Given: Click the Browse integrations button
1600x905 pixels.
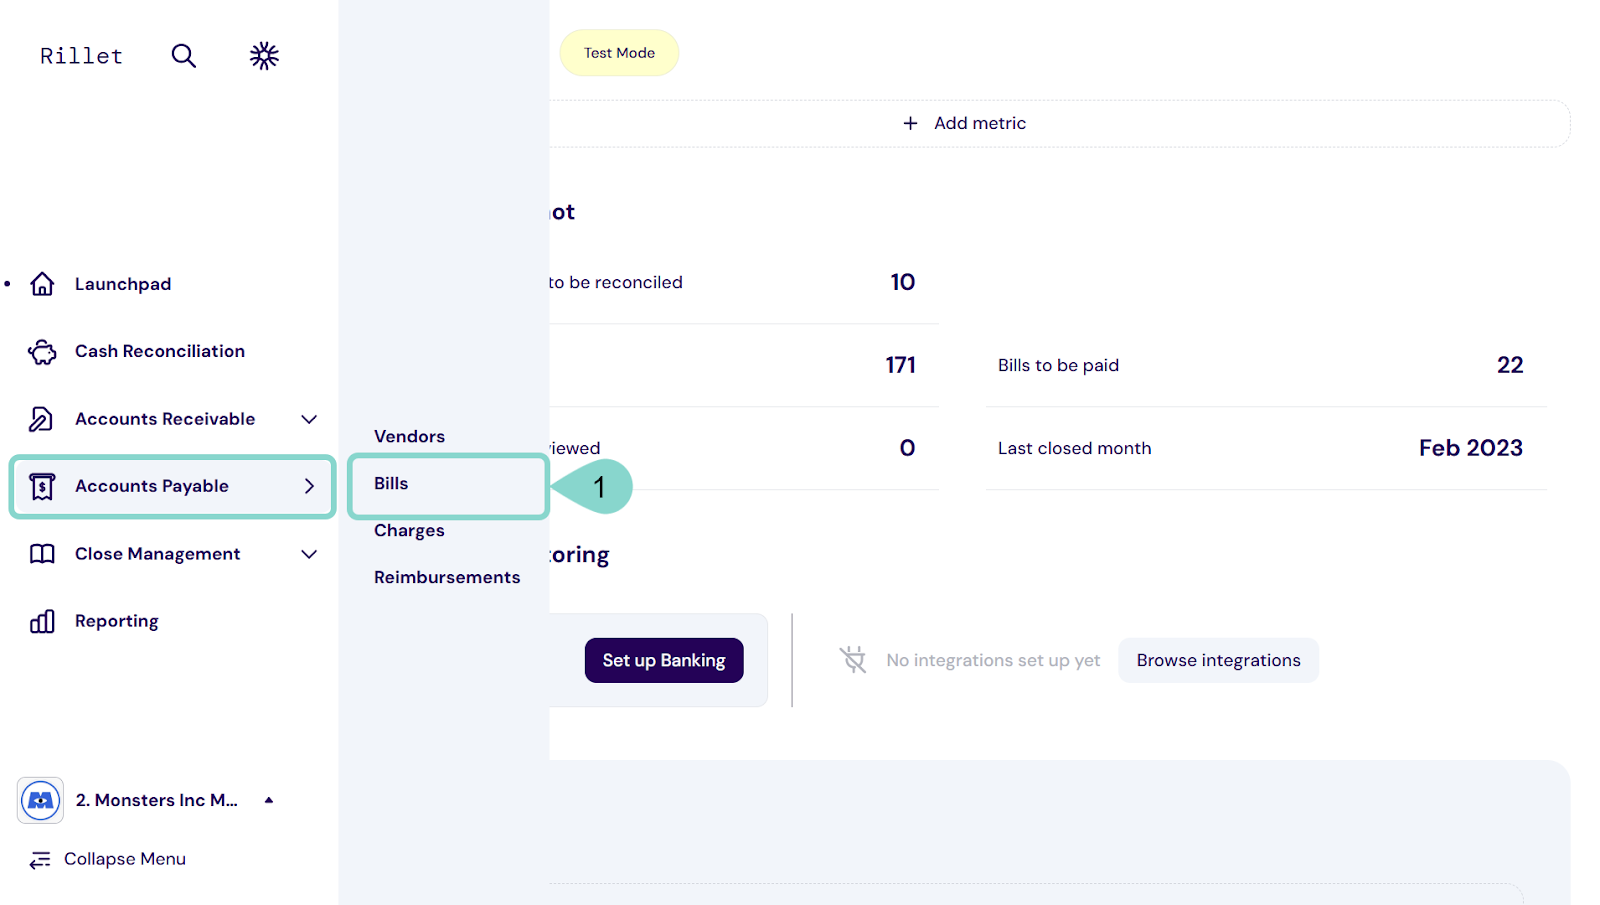Looking at the screenshot, I should coord(1218,661).
